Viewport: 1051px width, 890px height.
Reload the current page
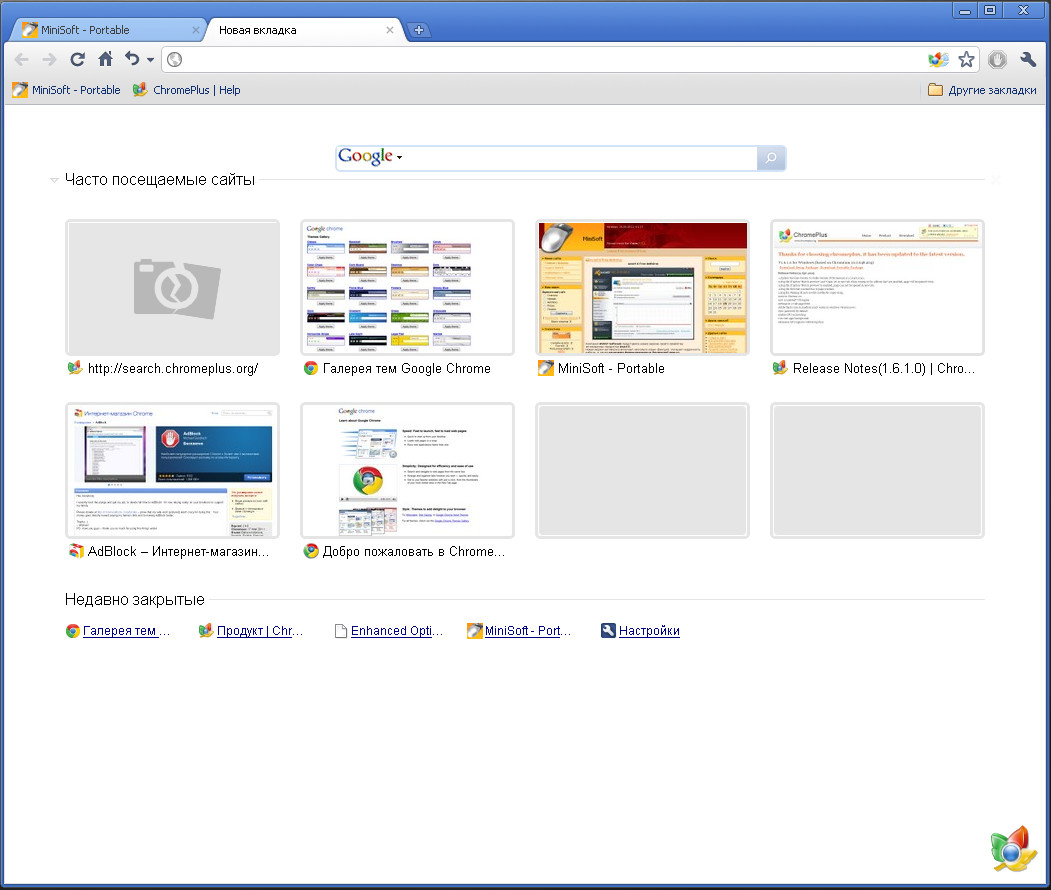coord(78,60)
